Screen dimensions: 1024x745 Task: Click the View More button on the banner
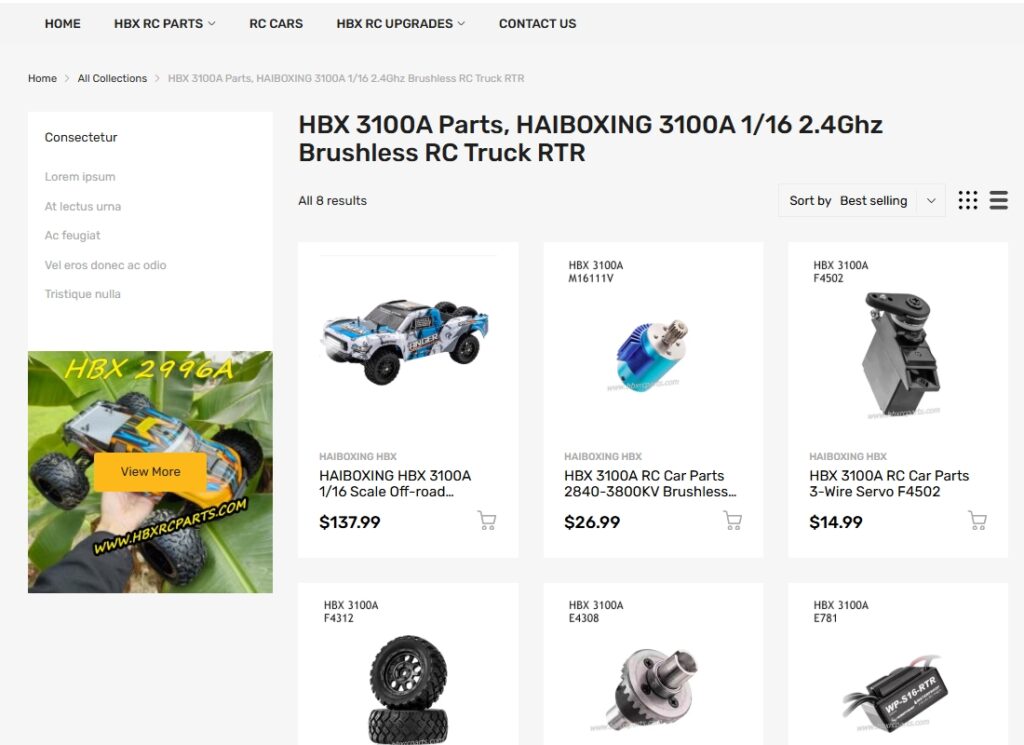tap(150, 471)
